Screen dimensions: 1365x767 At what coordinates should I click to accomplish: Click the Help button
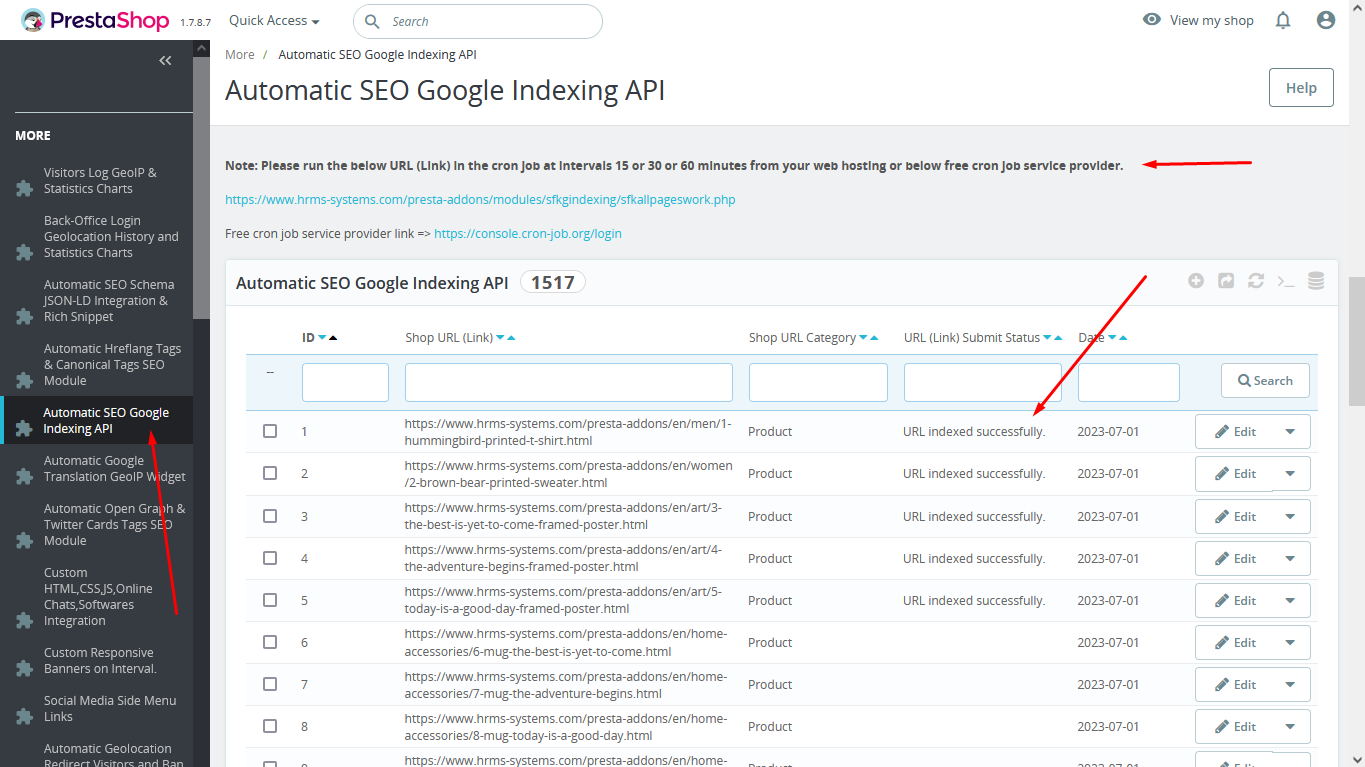pyautogui.click(x=1301, y=88)
